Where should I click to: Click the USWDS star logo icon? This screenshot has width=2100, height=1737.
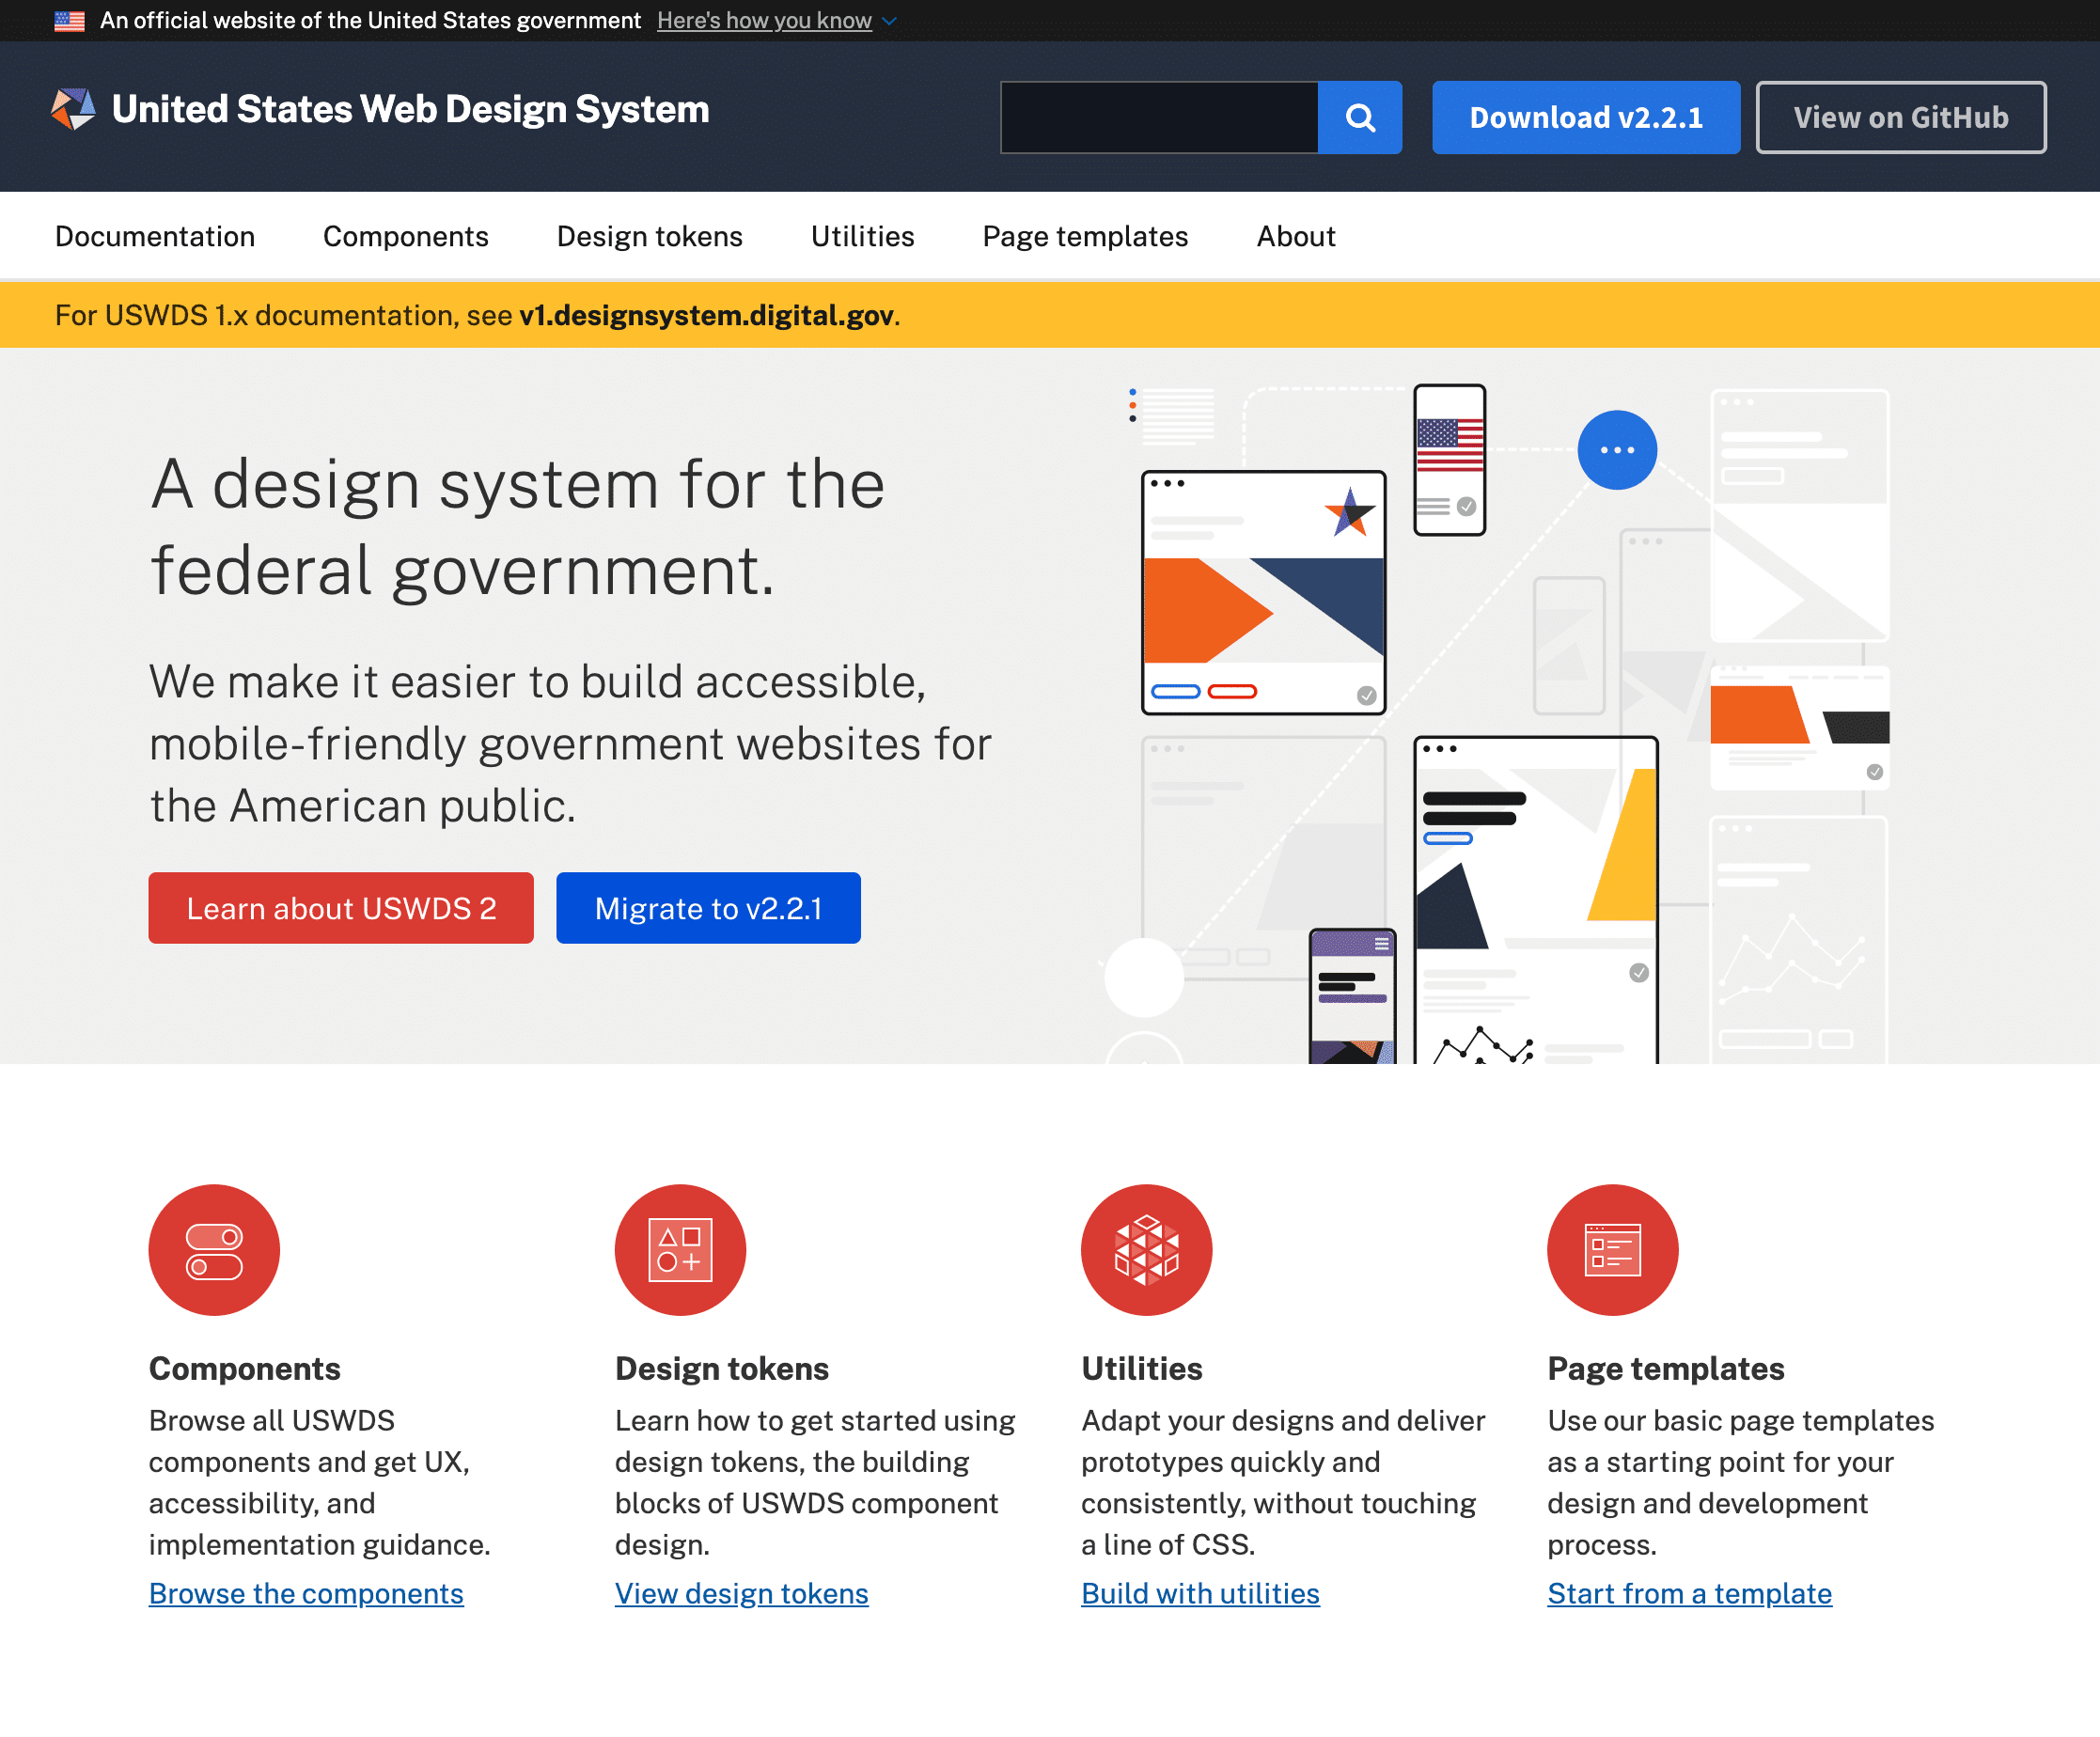[74, 109]
